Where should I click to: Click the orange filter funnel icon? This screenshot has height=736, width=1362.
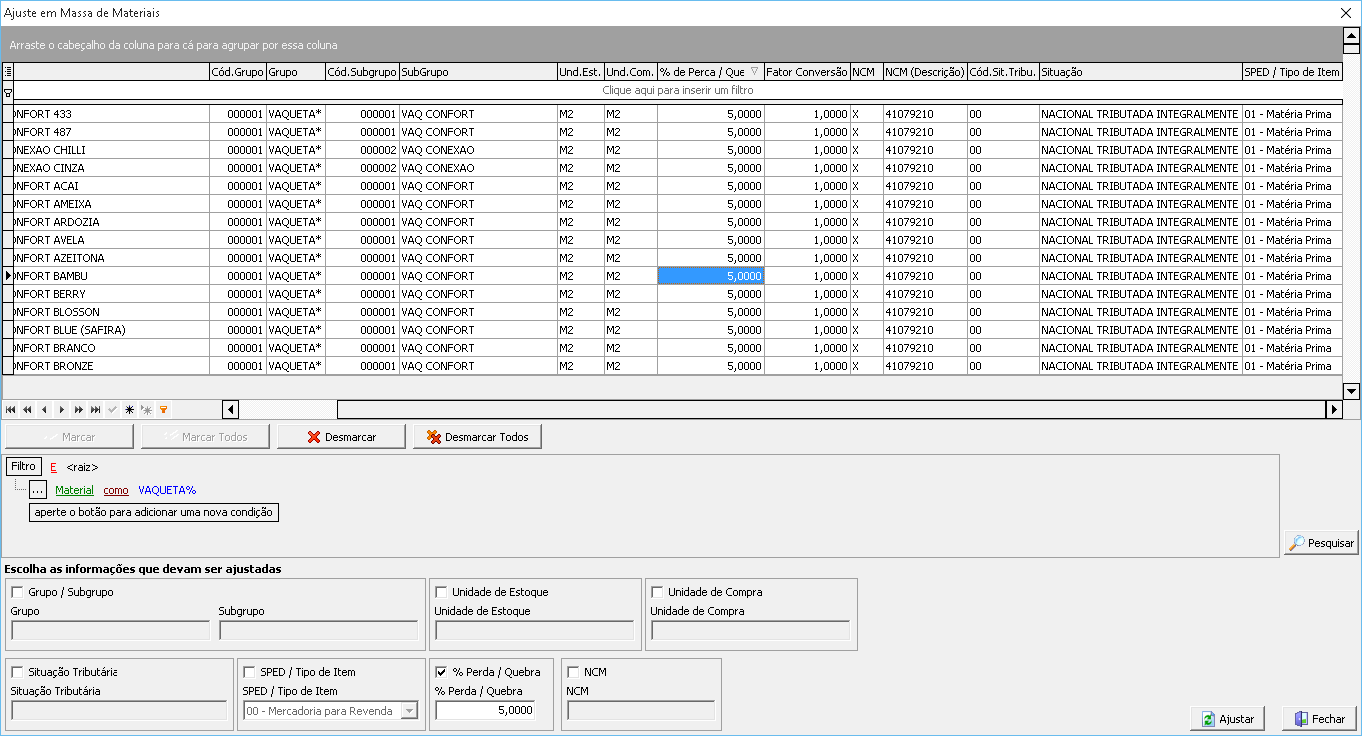tap(163, 409)
